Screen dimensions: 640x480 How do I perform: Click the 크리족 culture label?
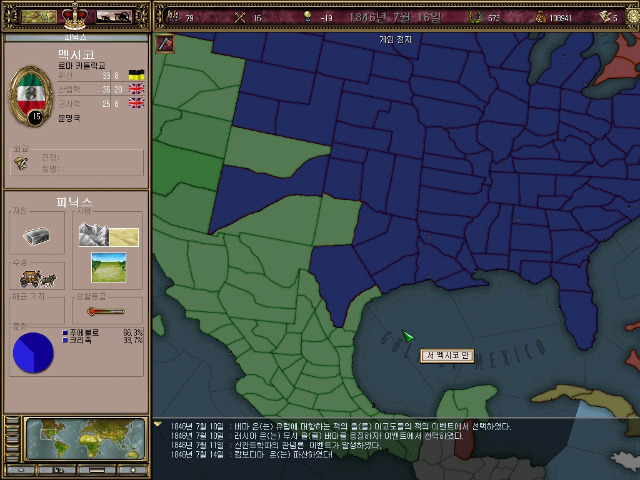coord(80,340)
